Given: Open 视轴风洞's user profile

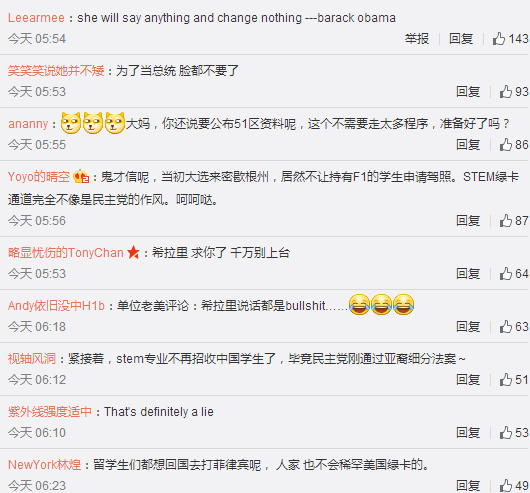Looking at the screenshot, I should 32,359.
